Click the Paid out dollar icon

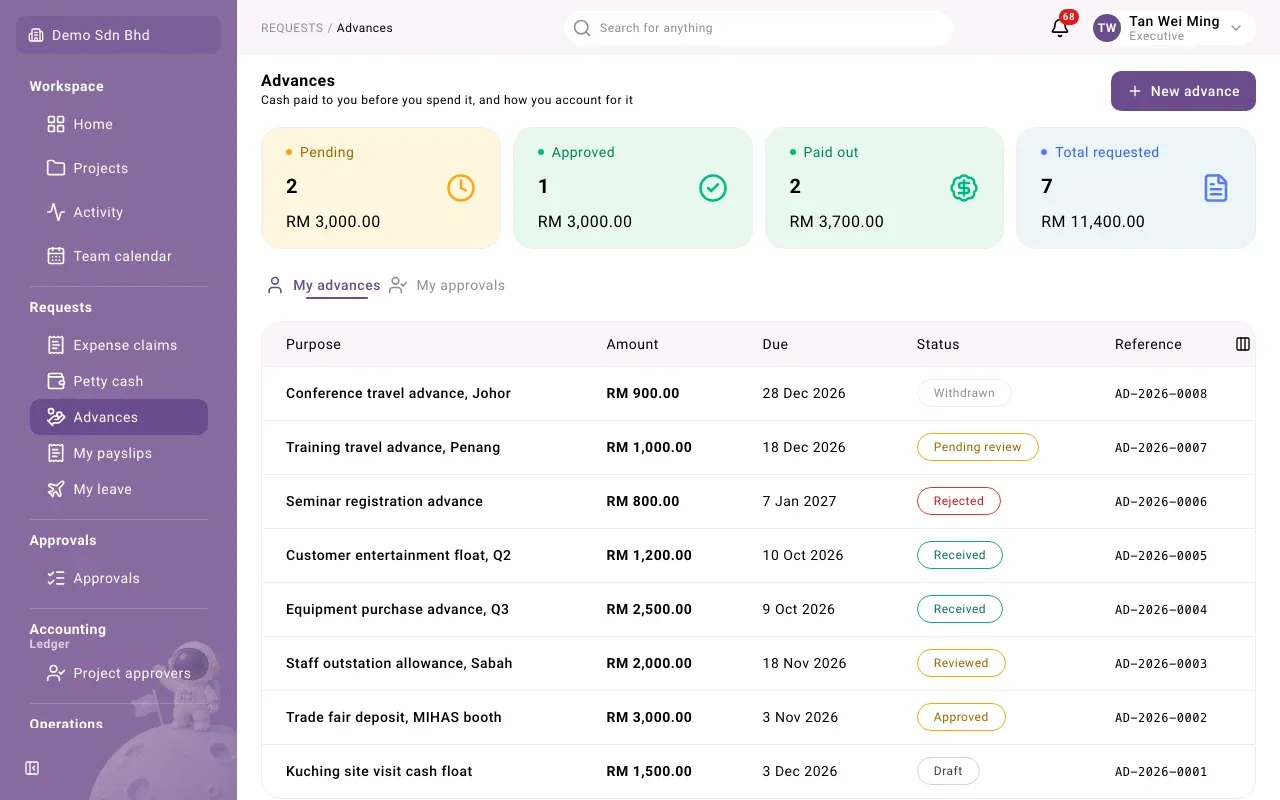click(964, 188)
